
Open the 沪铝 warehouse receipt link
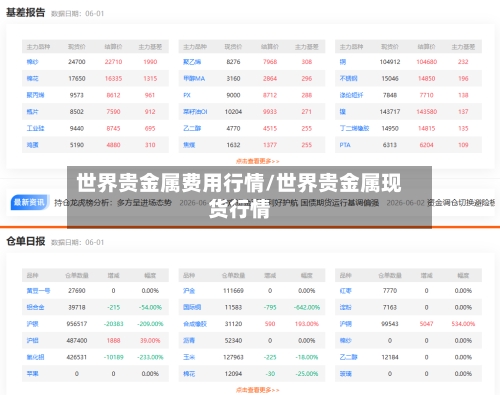click(x=33, y=341)
